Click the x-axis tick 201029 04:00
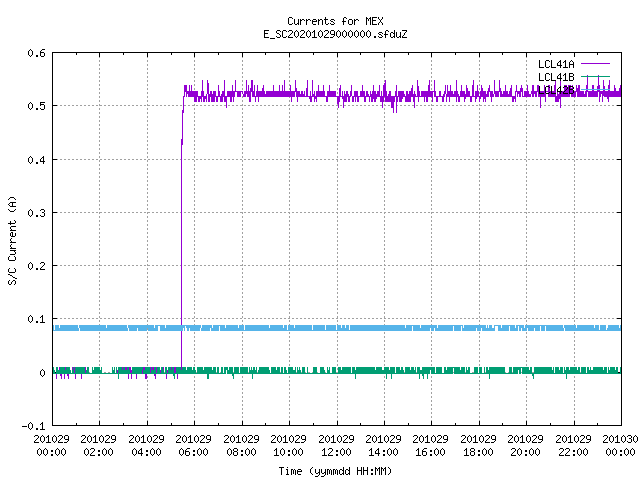Screen dimensions: 640x480 click(146, 446)
